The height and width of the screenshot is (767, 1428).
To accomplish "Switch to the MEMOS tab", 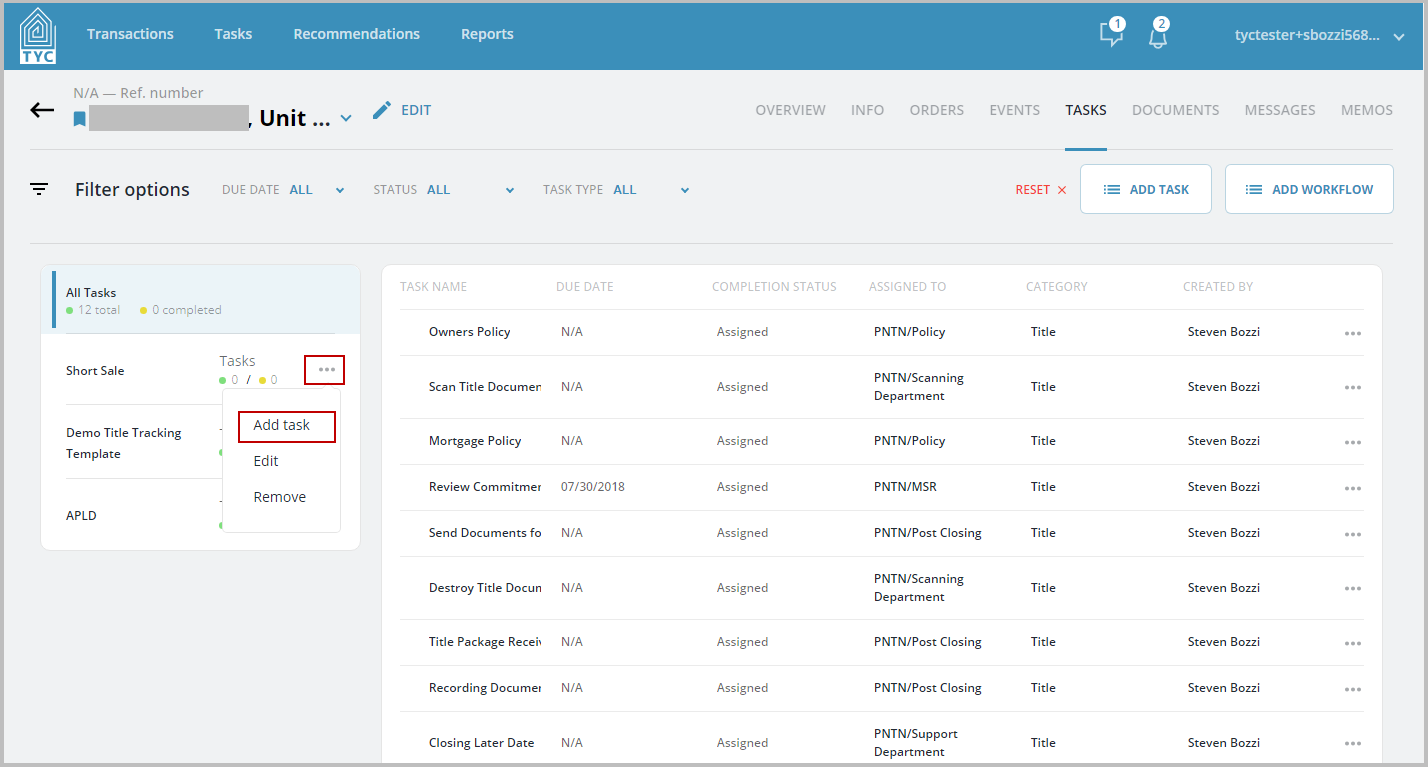I will pyautogui.click(x=1367, y=110).
